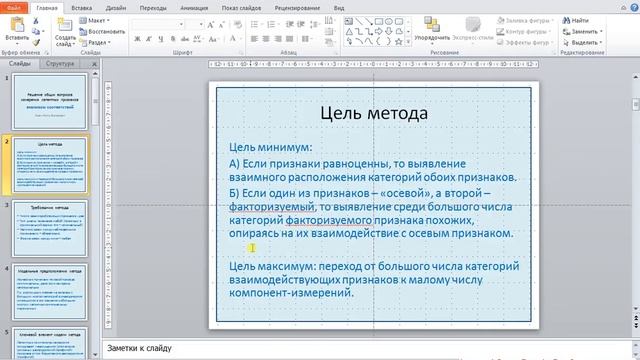
Task: Click Найти find button
Action: (x=575, y=20)
